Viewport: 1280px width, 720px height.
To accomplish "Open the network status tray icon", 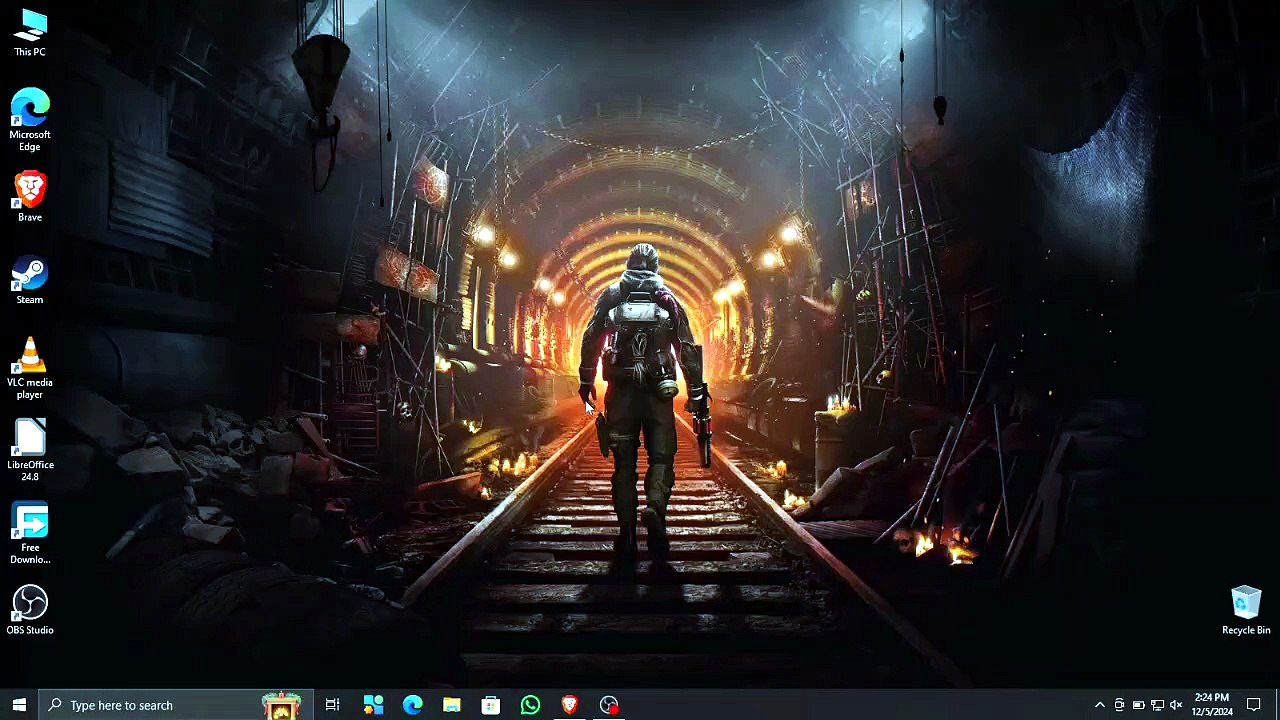I will point(1157,705).
